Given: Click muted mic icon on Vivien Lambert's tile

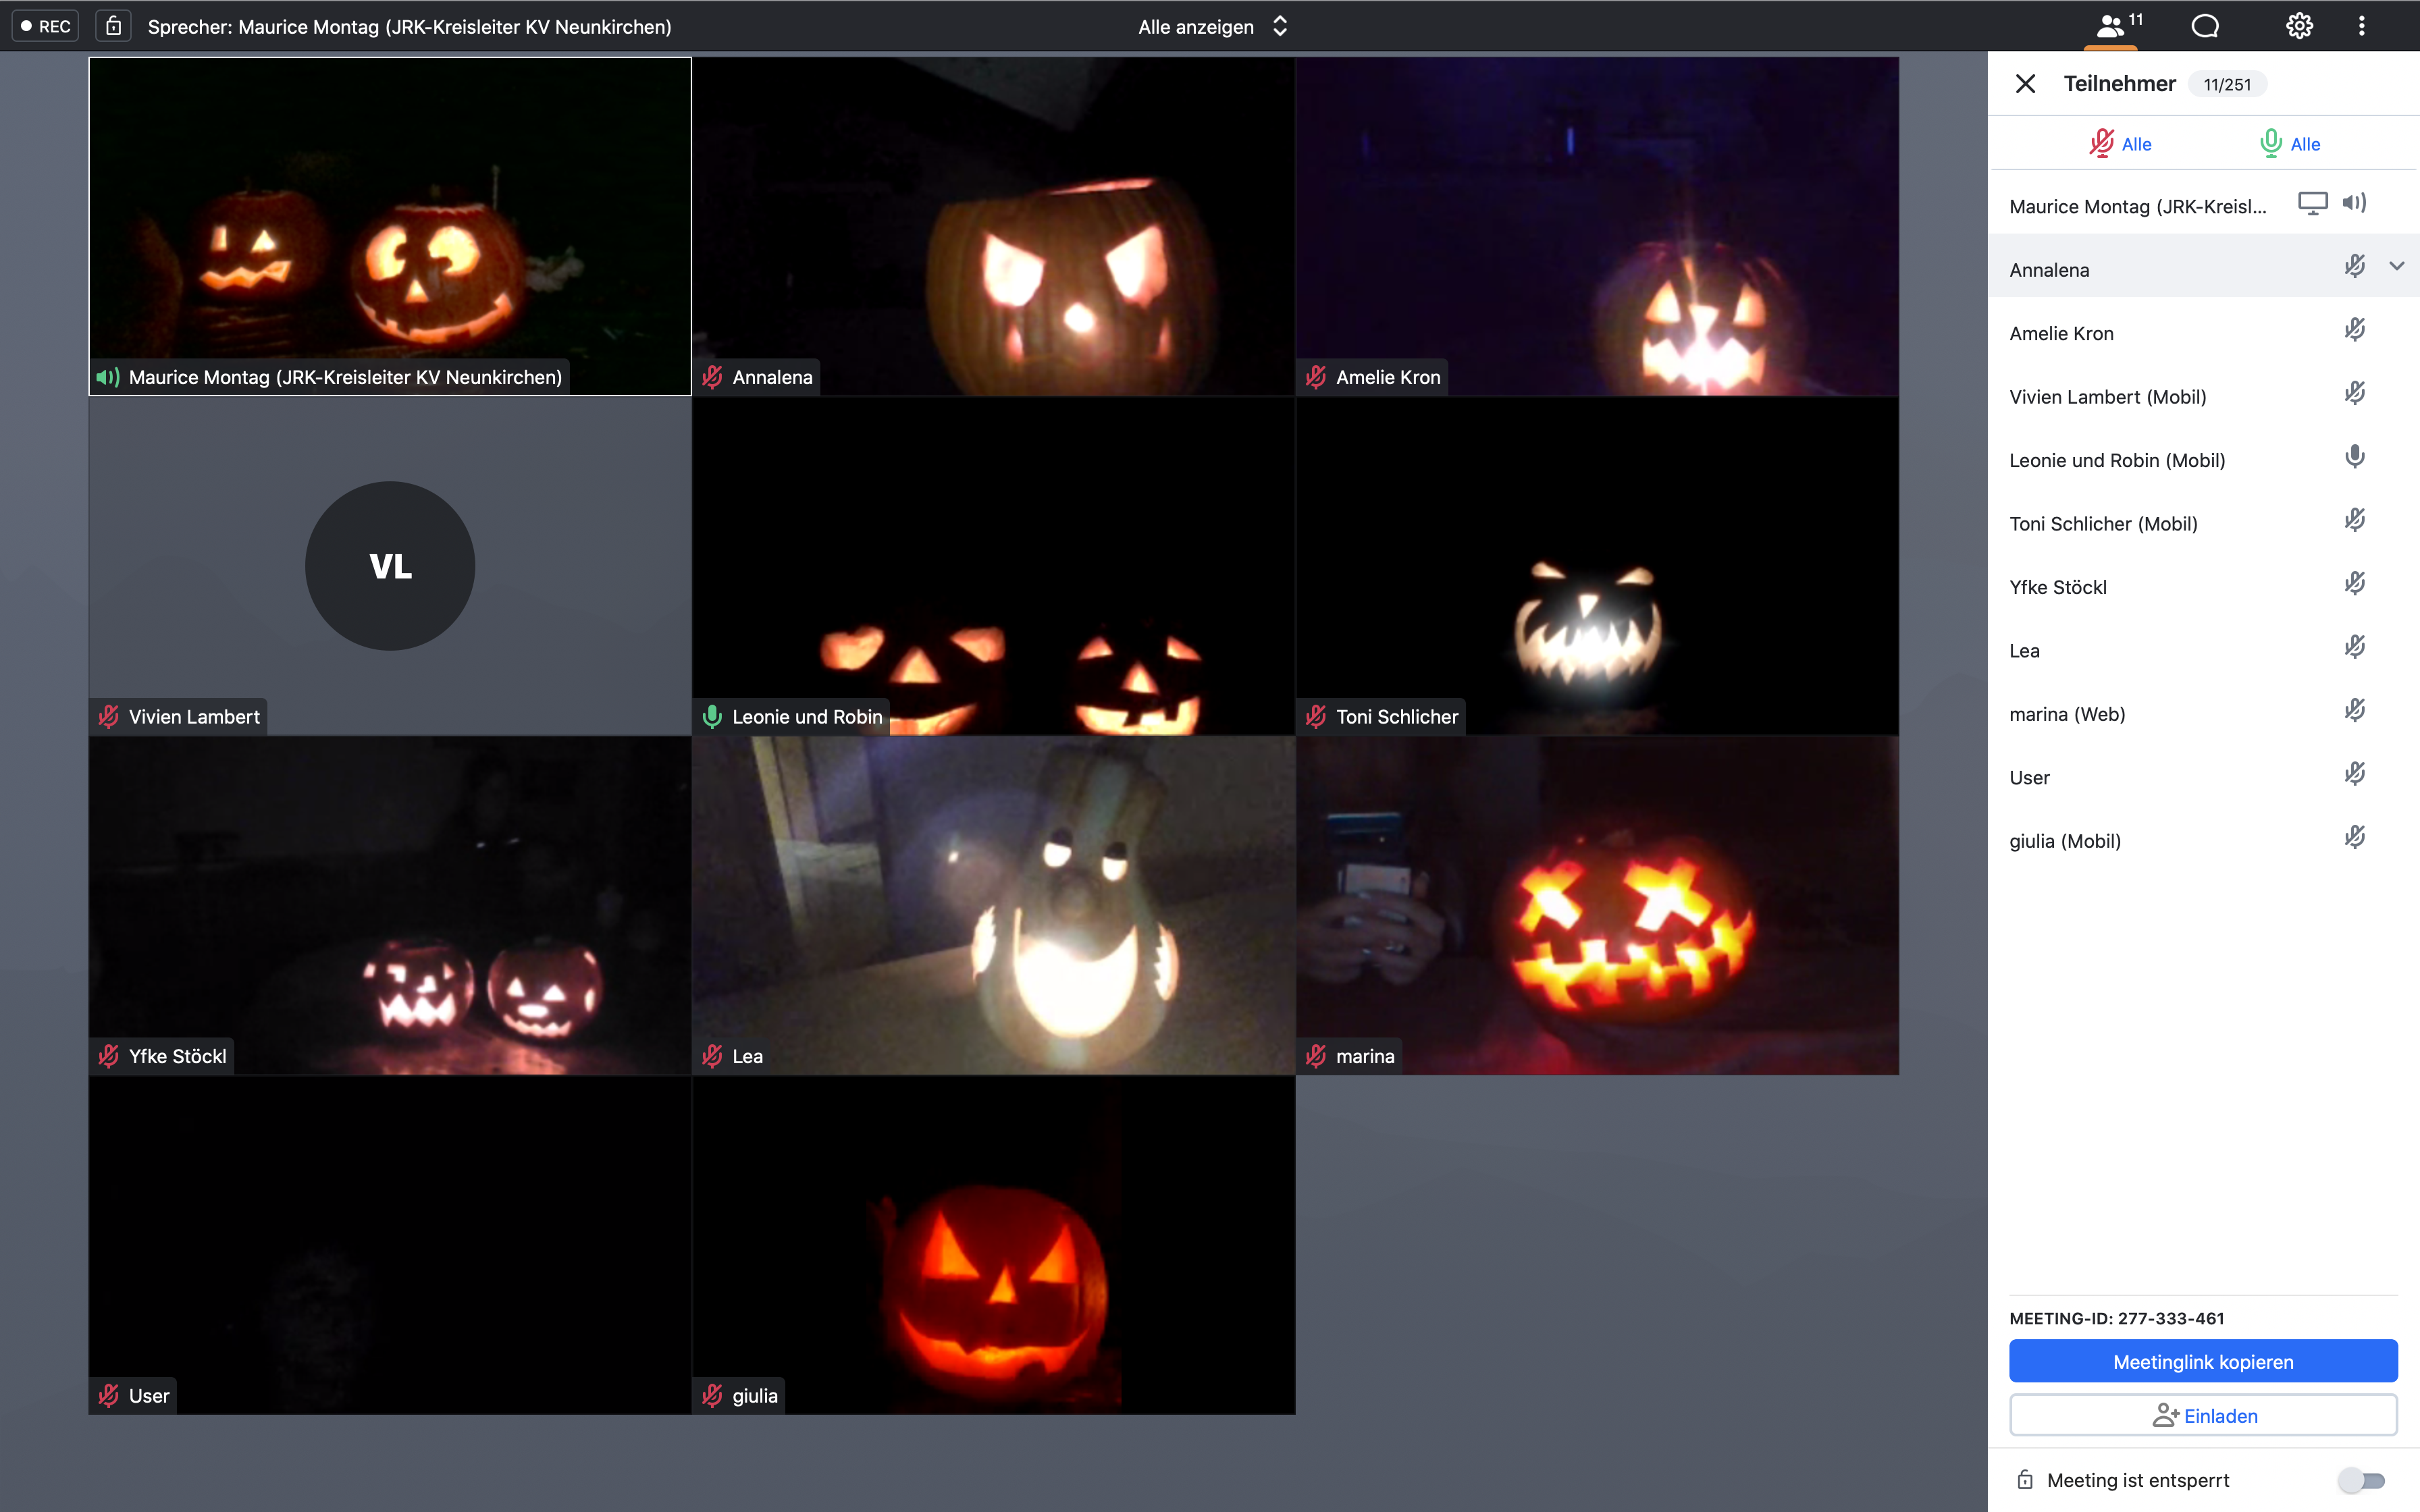Looking at the screenshot, I should pyautogui.click(x=108, y=716).
